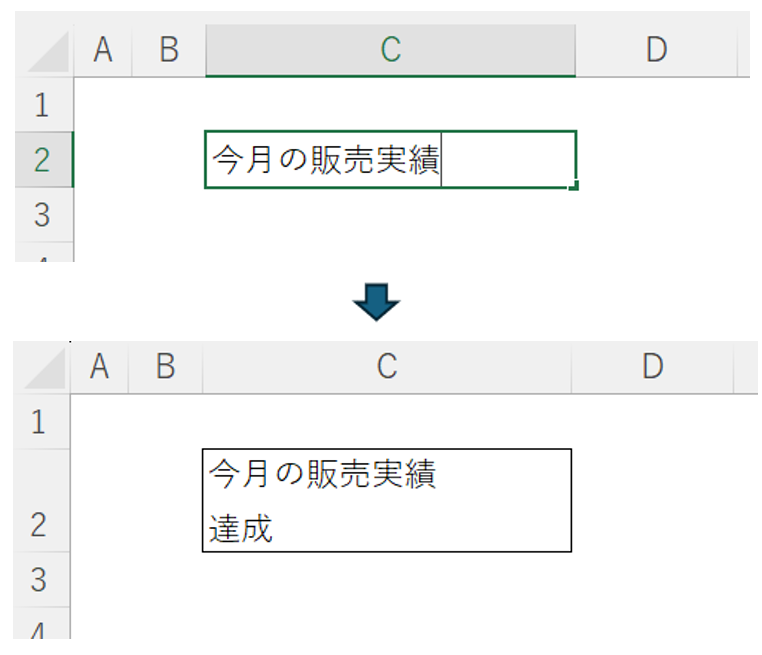Select the tall row 2 header in the lower sheet
The height and width of the screenshot is (655, 762).
tap(39, 502)
